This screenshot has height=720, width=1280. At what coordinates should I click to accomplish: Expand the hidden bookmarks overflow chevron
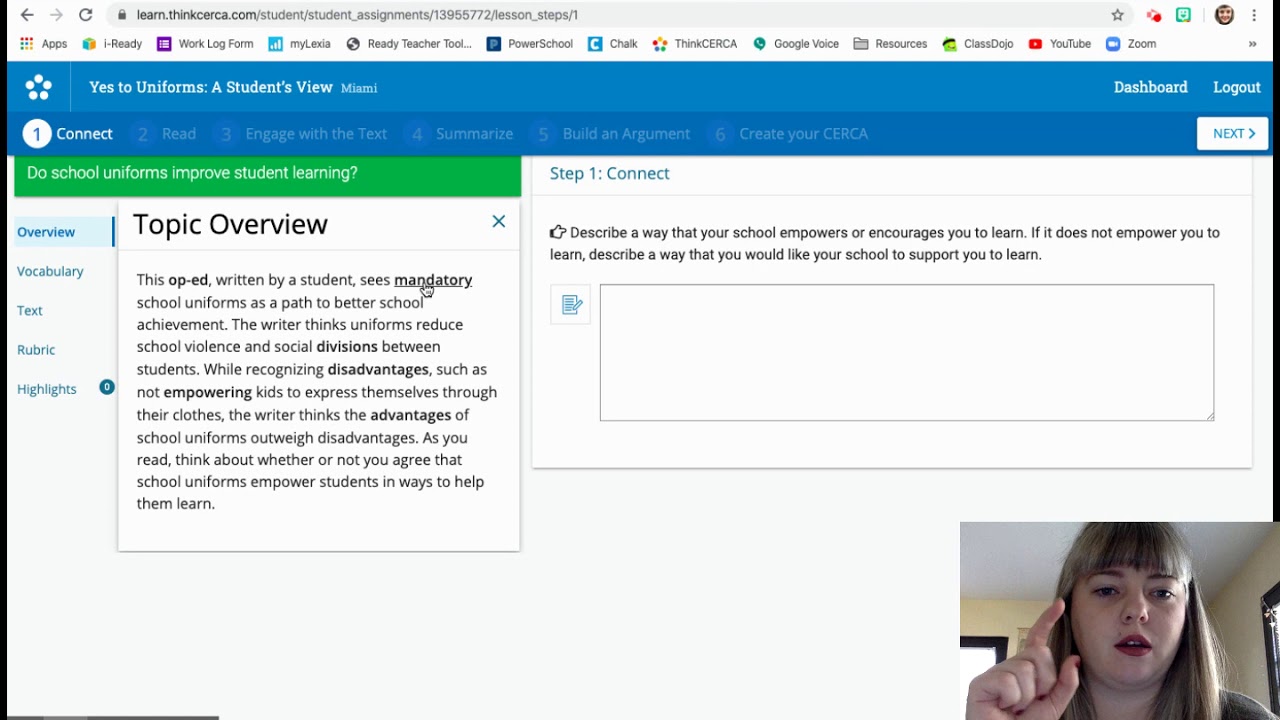tap(1252, 44)
